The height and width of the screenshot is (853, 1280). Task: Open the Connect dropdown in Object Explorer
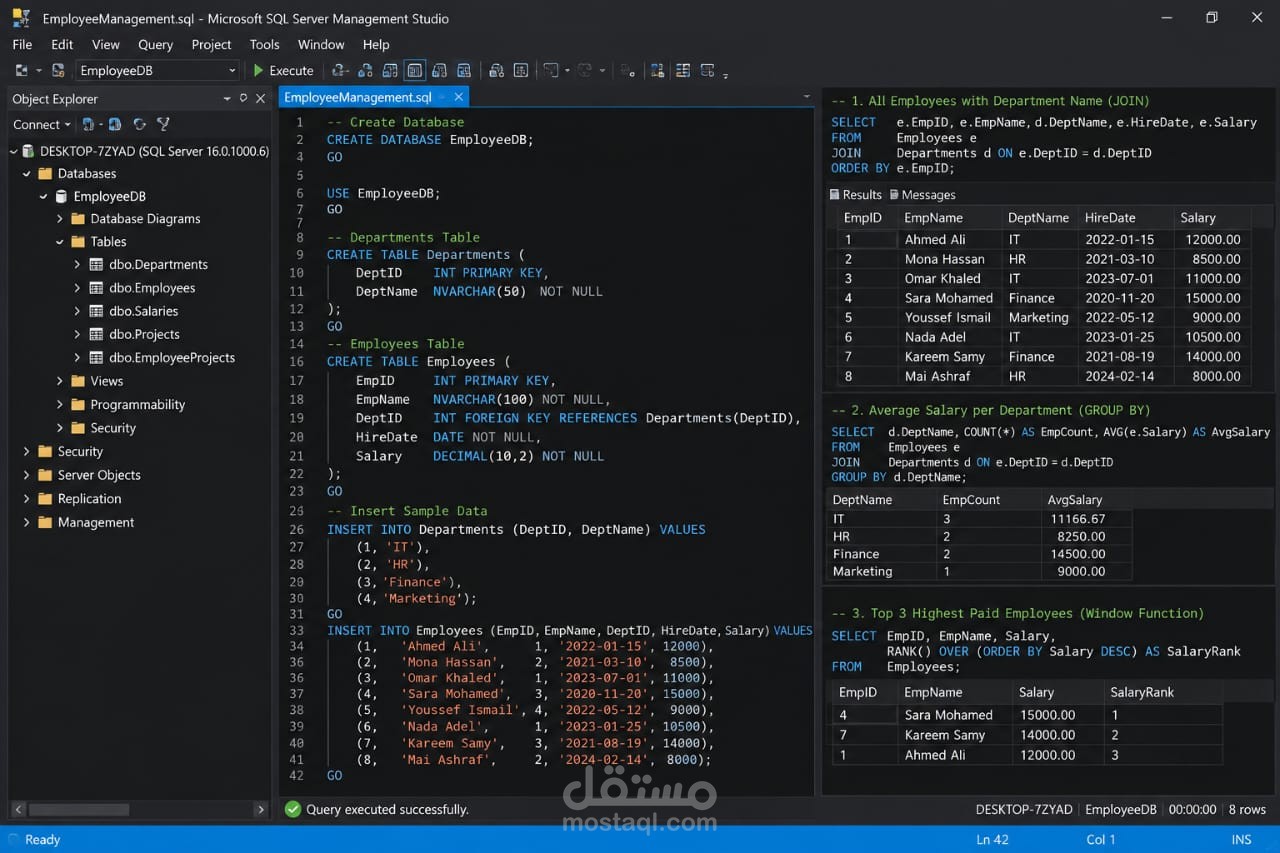click(41, 125)
